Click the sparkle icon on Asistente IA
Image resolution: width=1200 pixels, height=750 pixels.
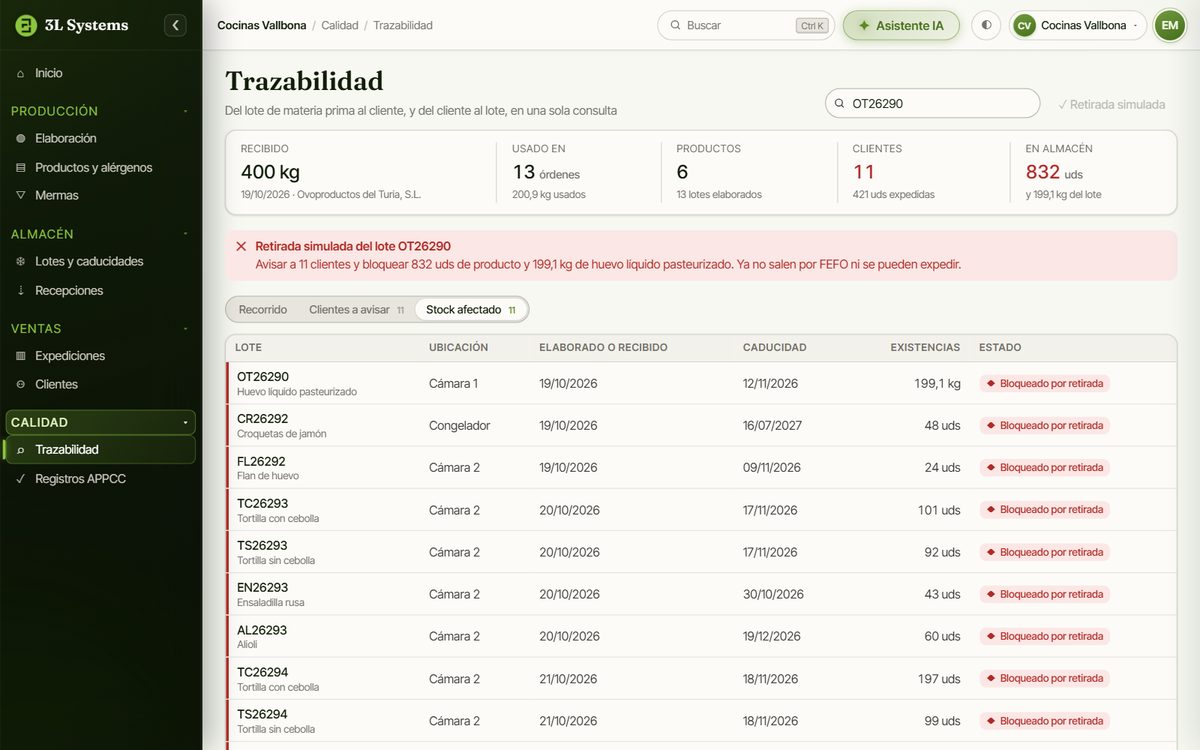click(x=864, y=25)
